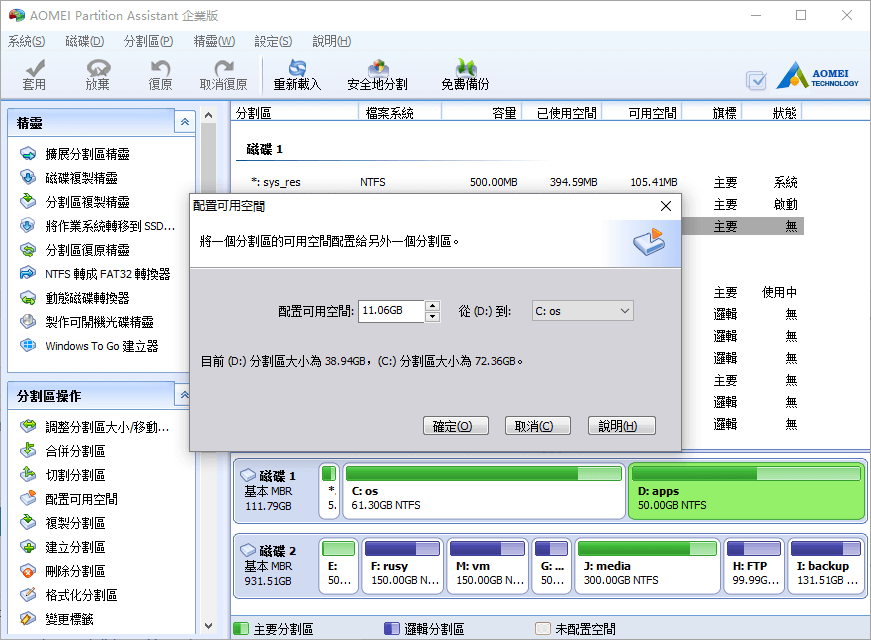
Task: Select 刪除分割區 operation
Action: [63, 571]
